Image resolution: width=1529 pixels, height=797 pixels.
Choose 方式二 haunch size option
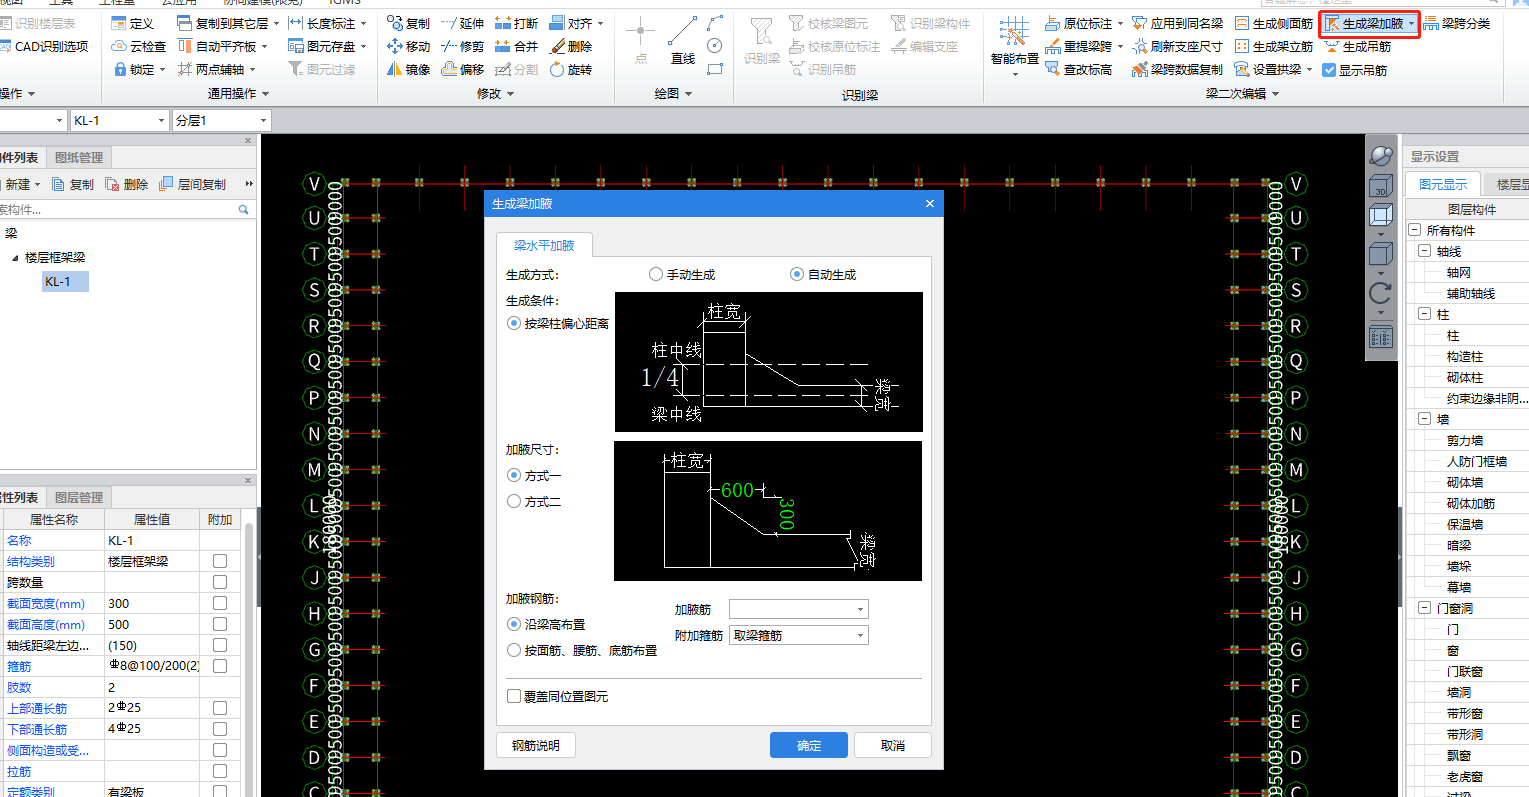pyautogui.click(x=514, y=501)
